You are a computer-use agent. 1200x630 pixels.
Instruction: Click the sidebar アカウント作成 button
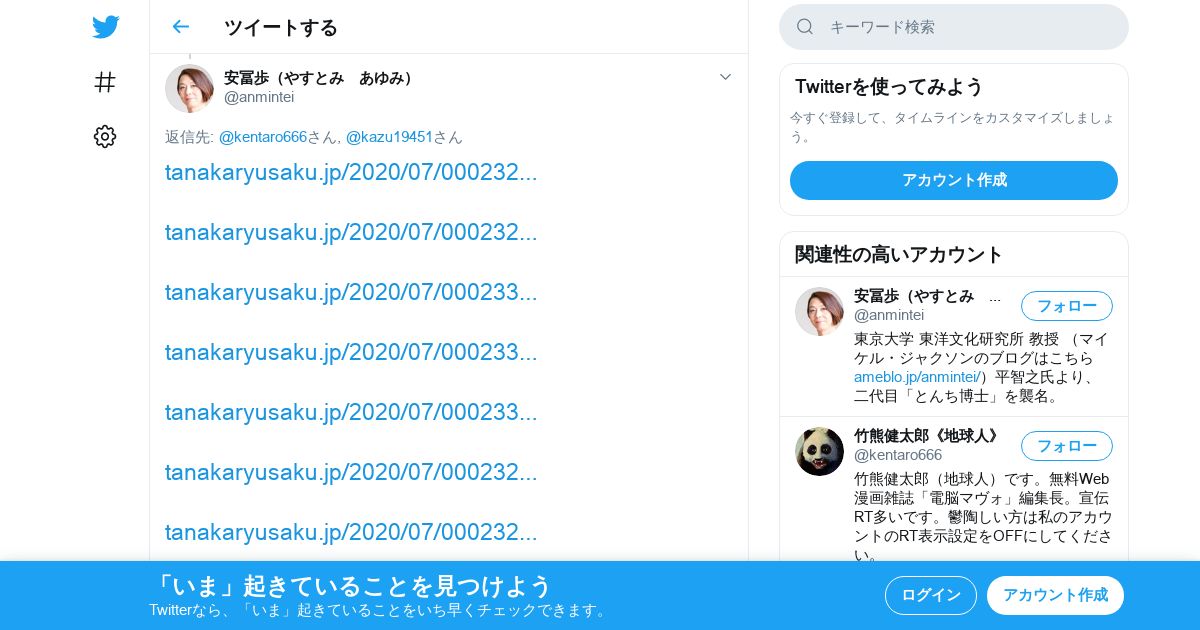[954, 180]
